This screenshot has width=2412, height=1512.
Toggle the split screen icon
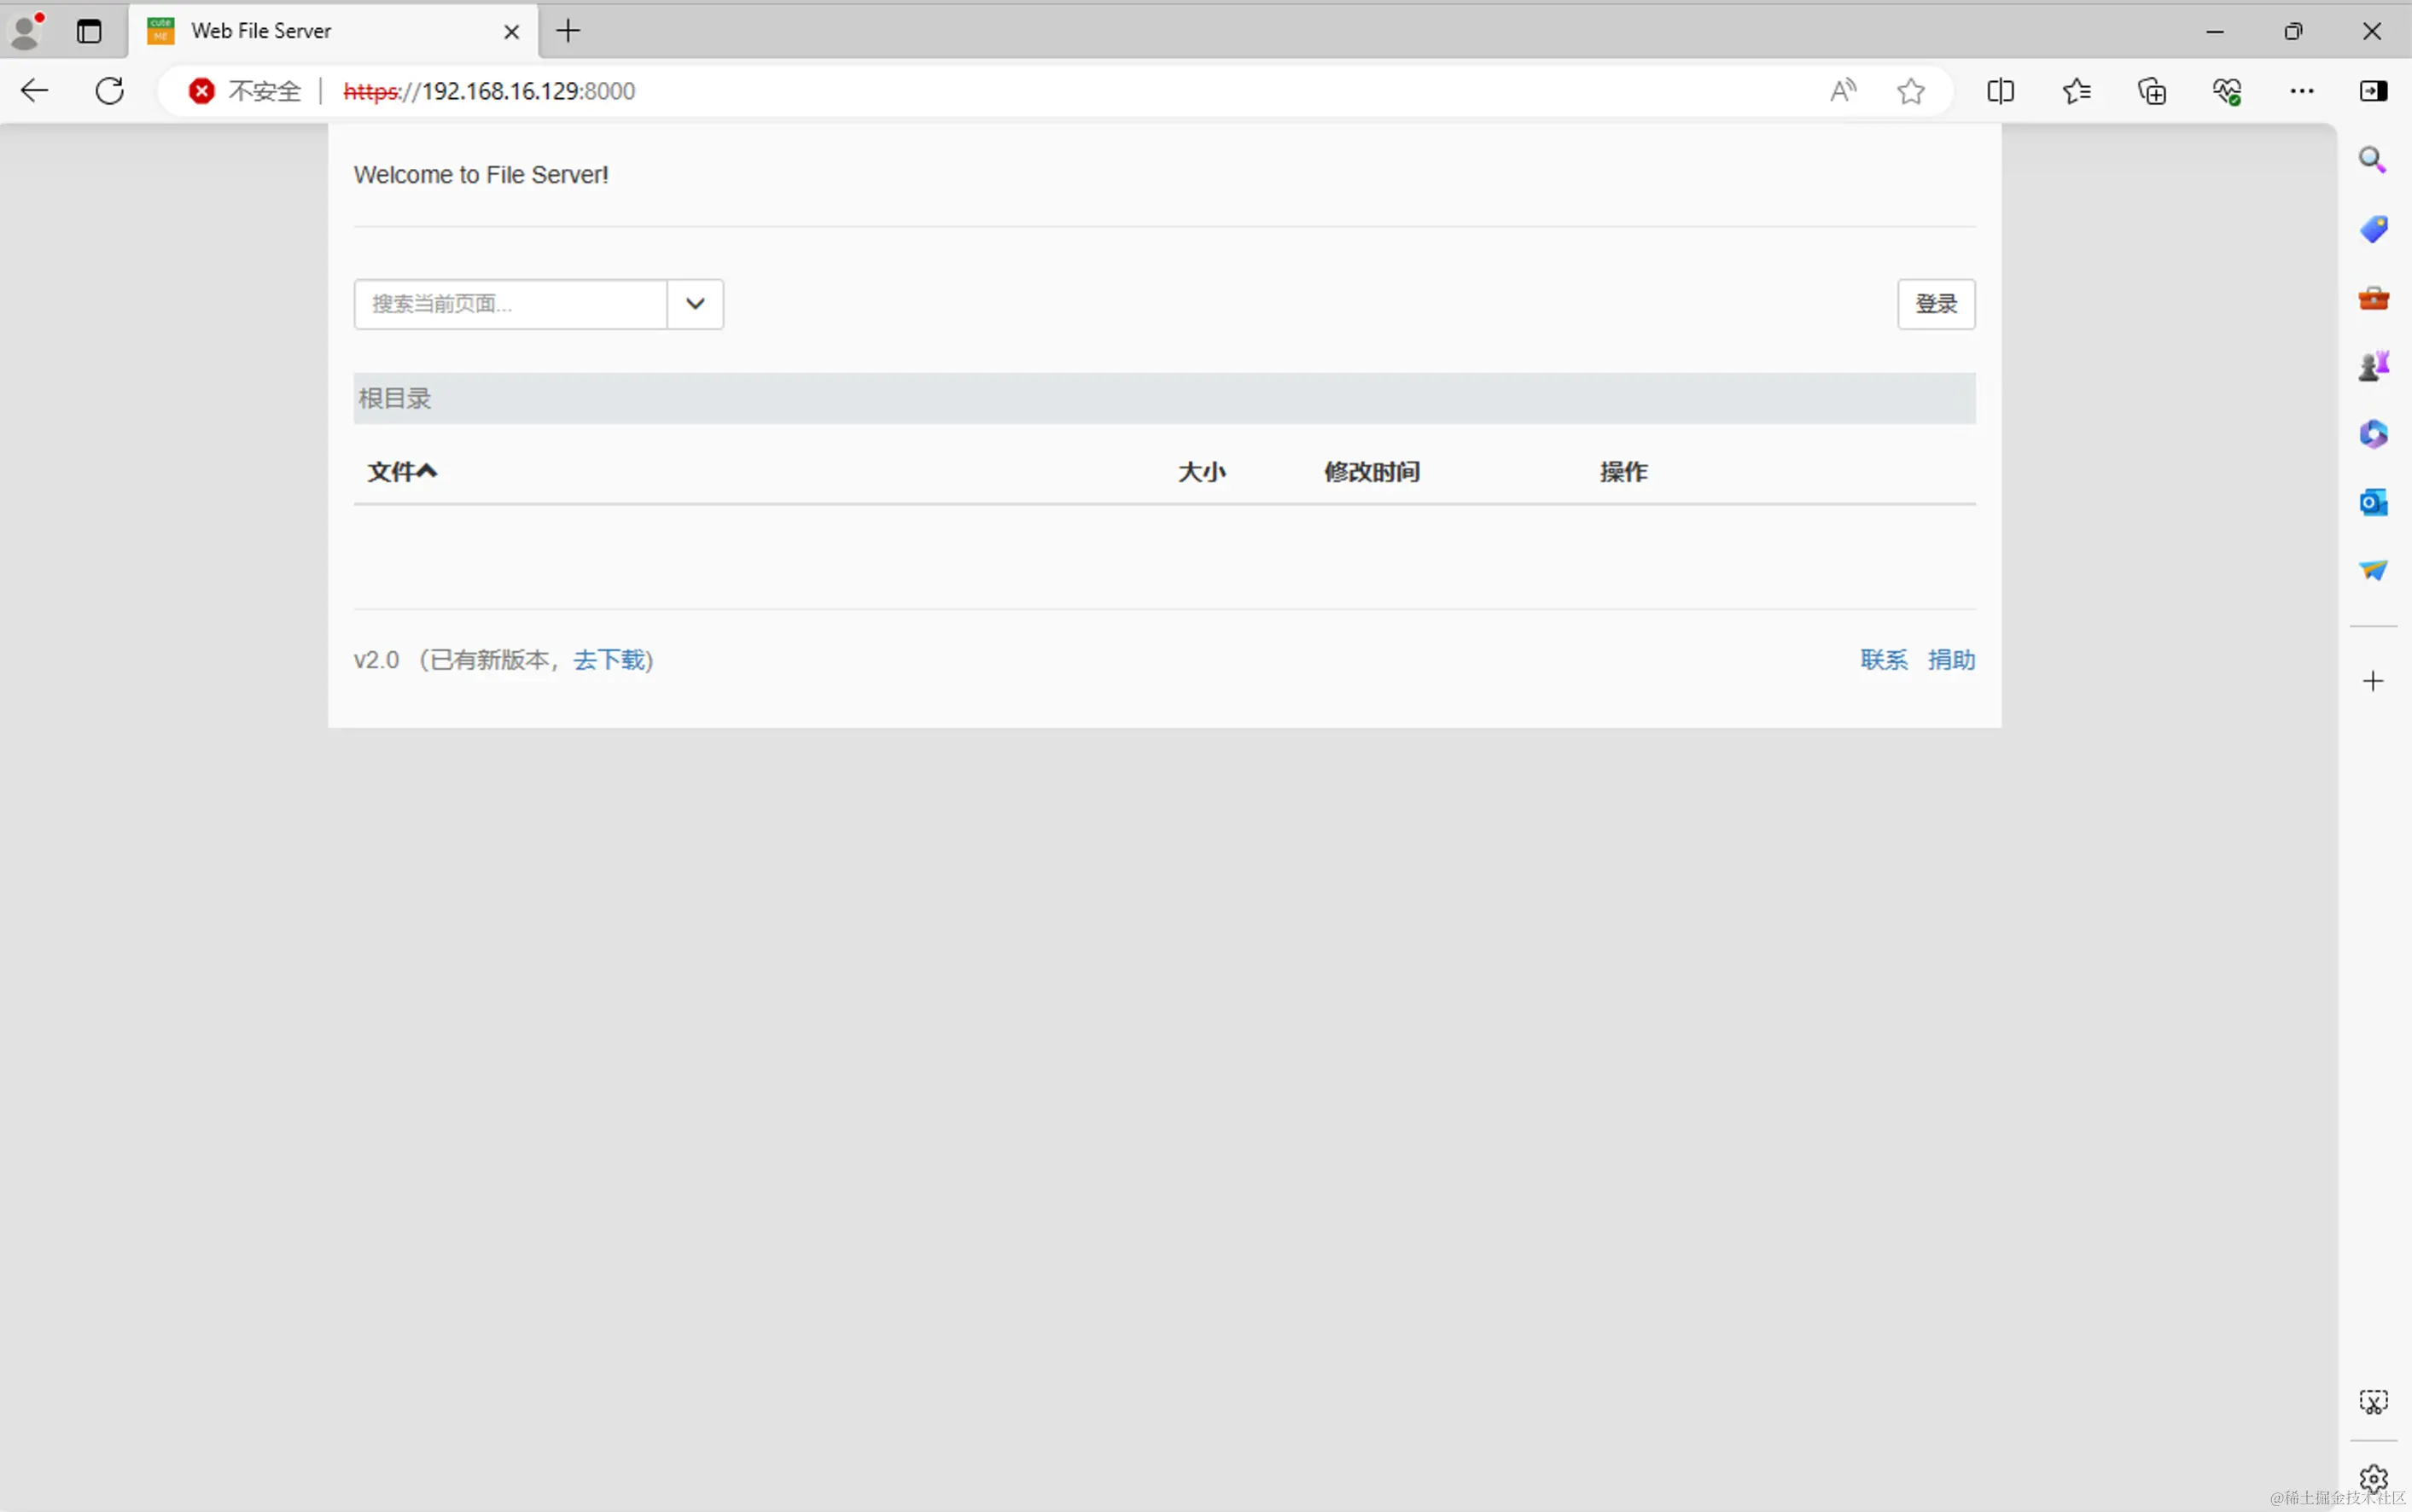tap(2000, 91)
